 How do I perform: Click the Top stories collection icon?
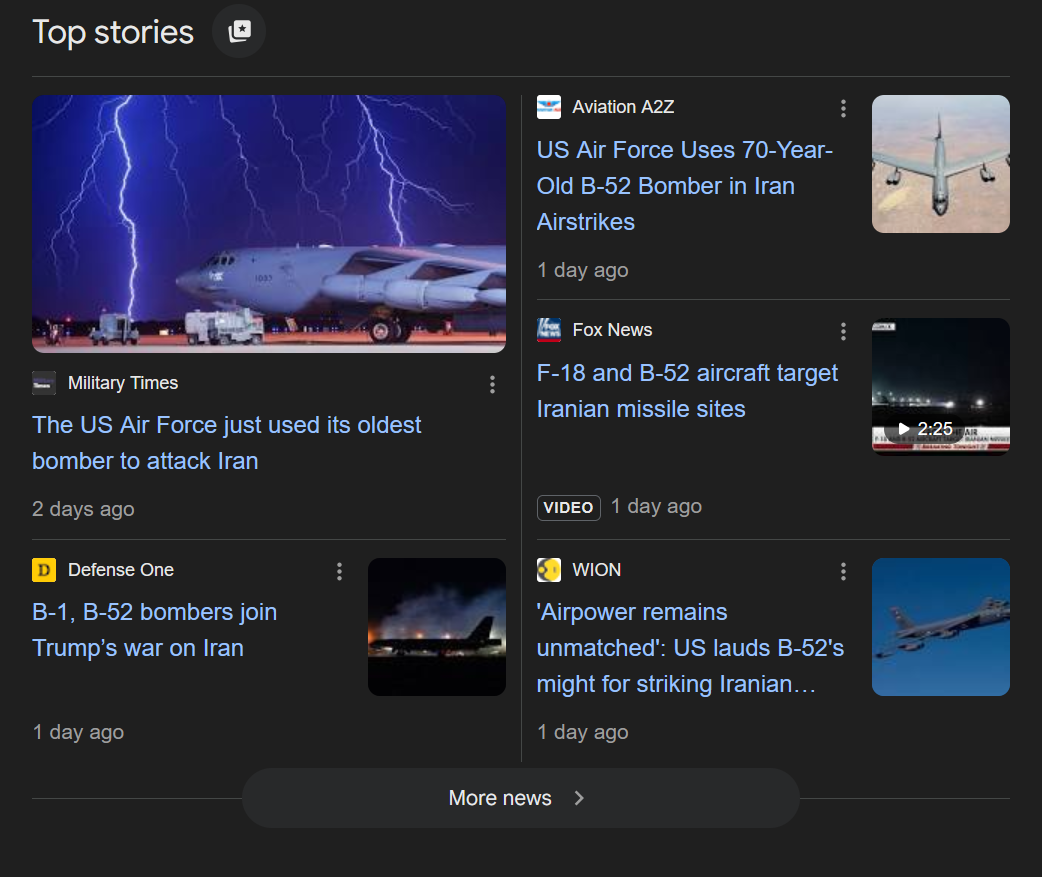tap(239, 31)
